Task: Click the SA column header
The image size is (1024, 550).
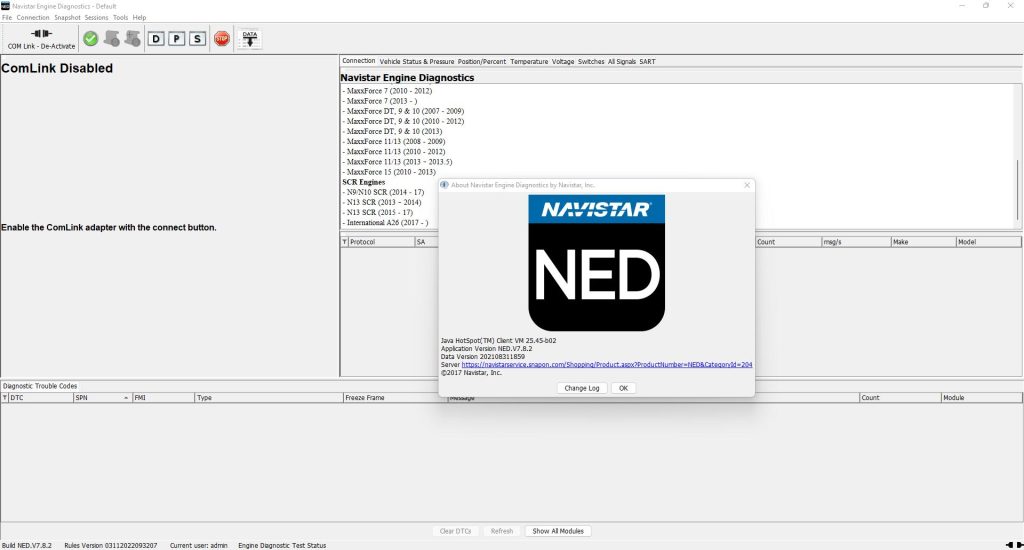Action: [426, 242]
